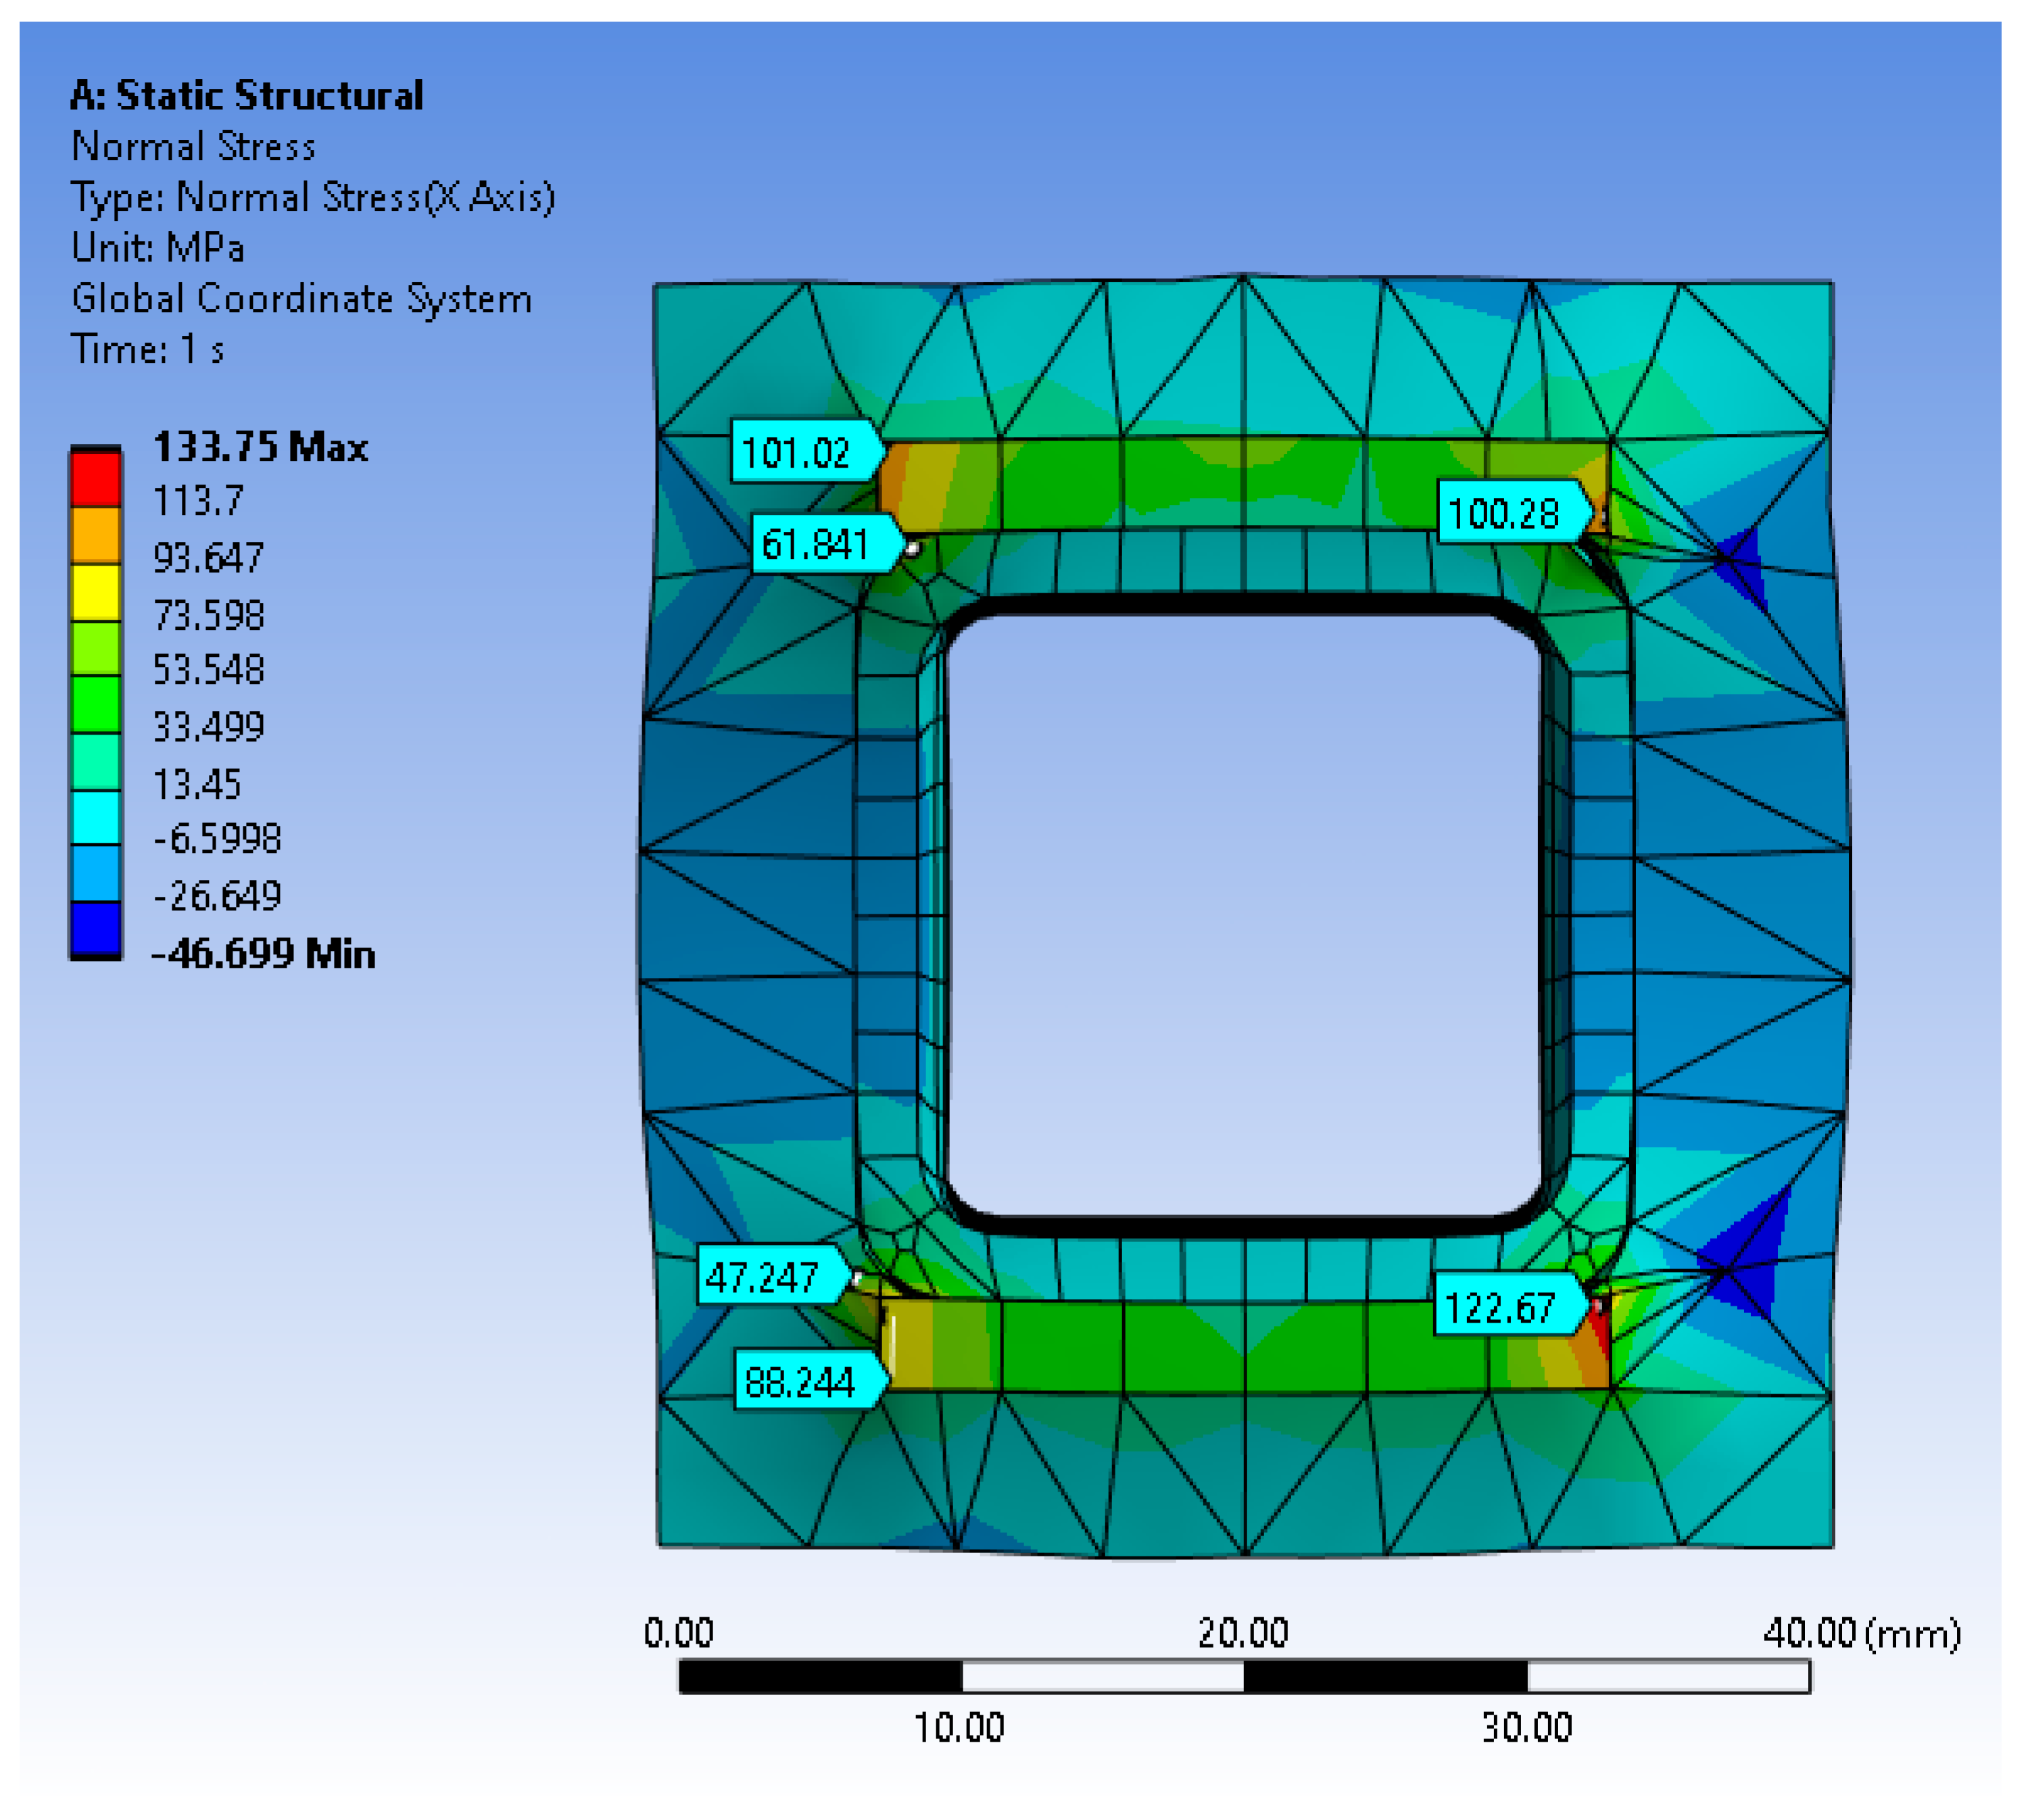Image resolution: width=2030 pixels, height=1820 pixels.
Task: Click the -46.699 Min legend value
Action: pyautogui.click(x=263, y=953)
